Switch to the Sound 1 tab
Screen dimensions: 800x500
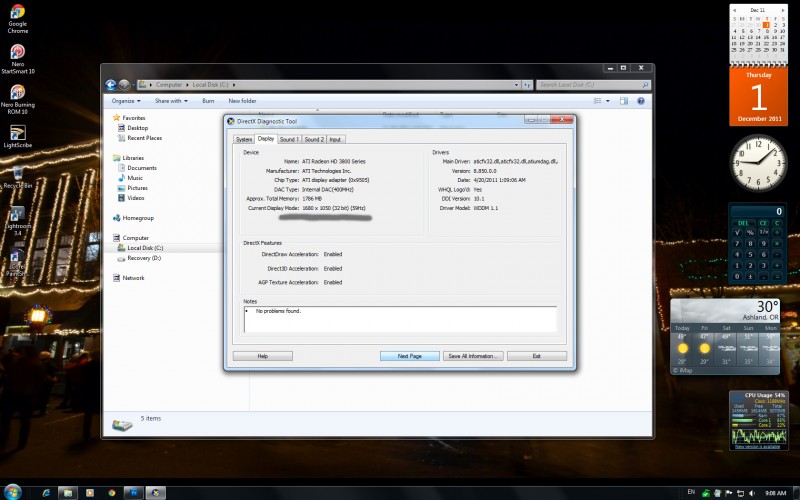tap(289, 139)
